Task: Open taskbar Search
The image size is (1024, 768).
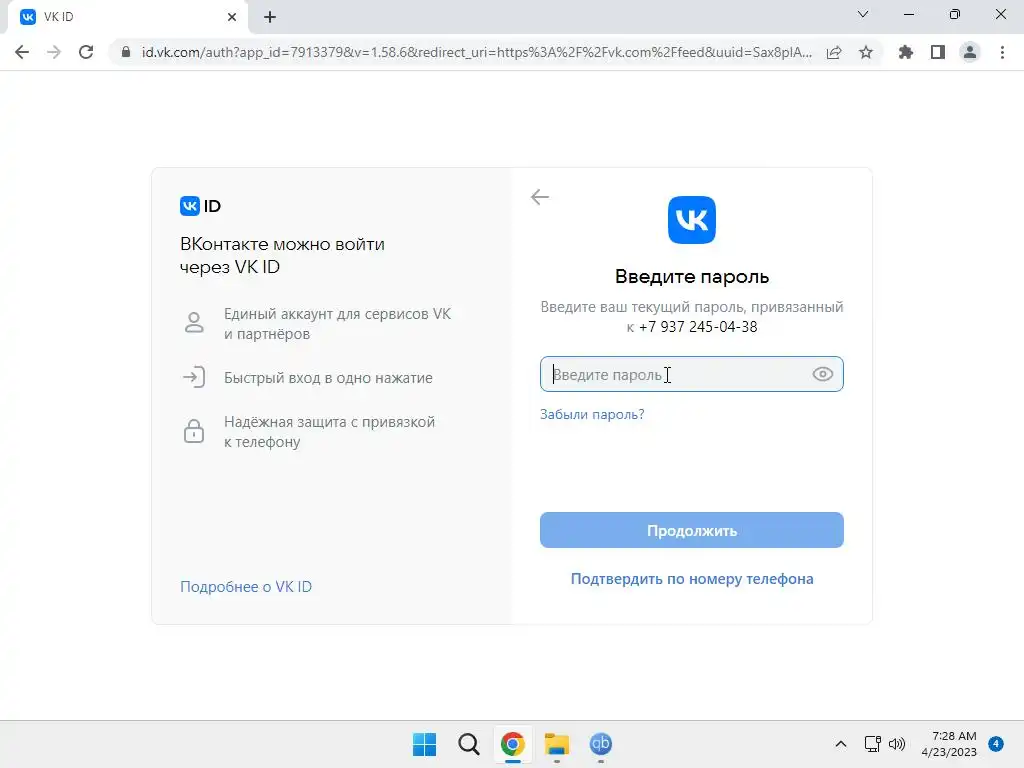Action: 468,744
